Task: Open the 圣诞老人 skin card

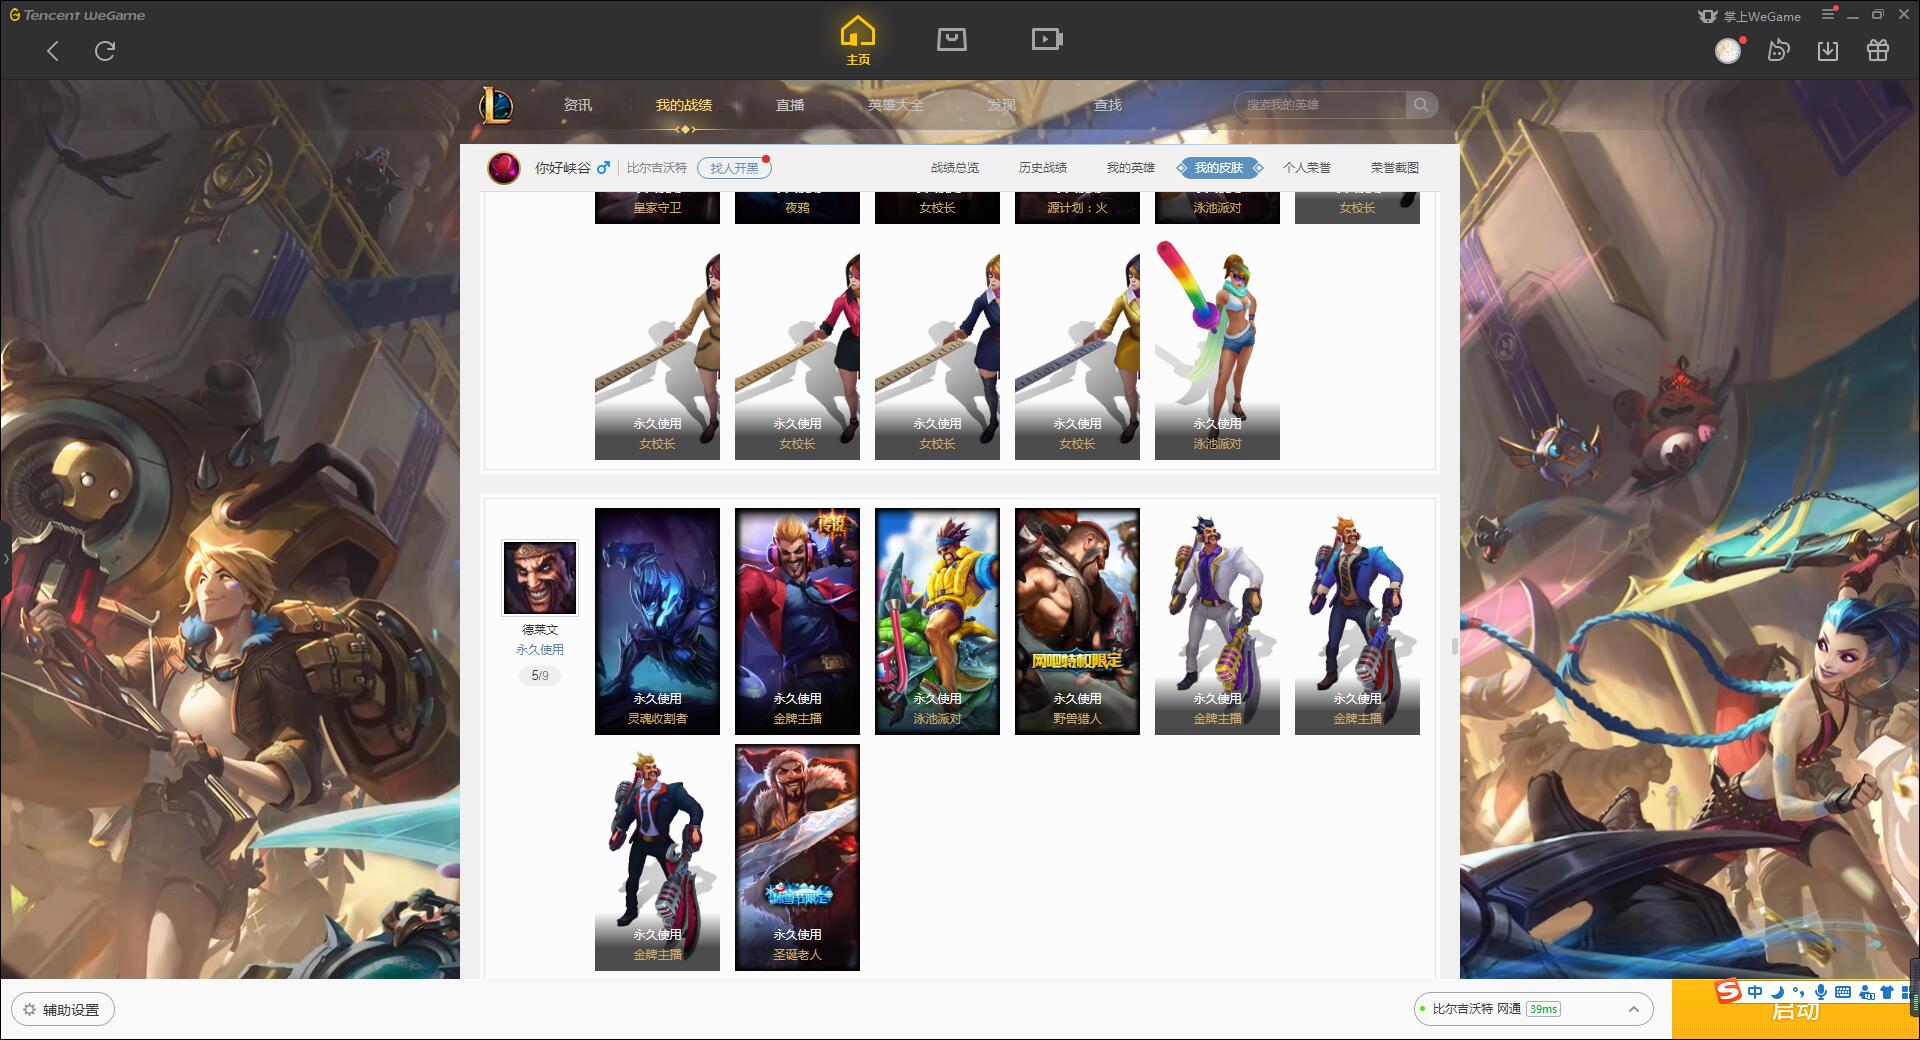Action: (797, 857)
